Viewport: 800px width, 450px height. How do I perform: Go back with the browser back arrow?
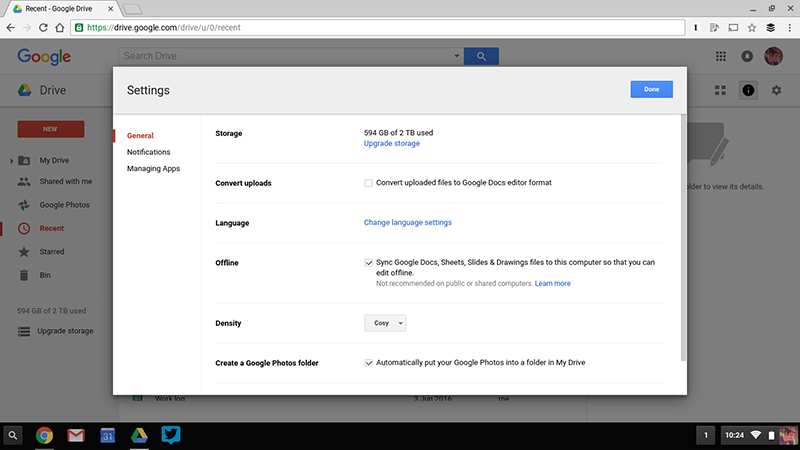pos(11,28)
